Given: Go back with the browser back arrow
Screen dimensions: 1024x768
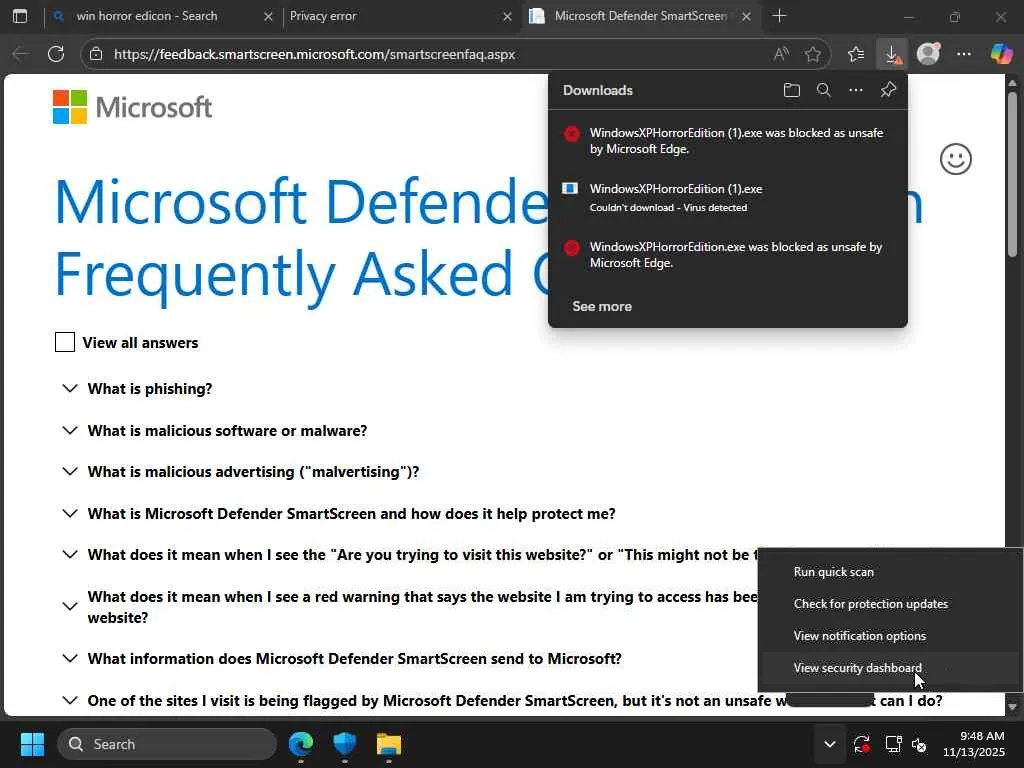Looking at the screenshot, I should pyautogui.click(x=21, y=54).
